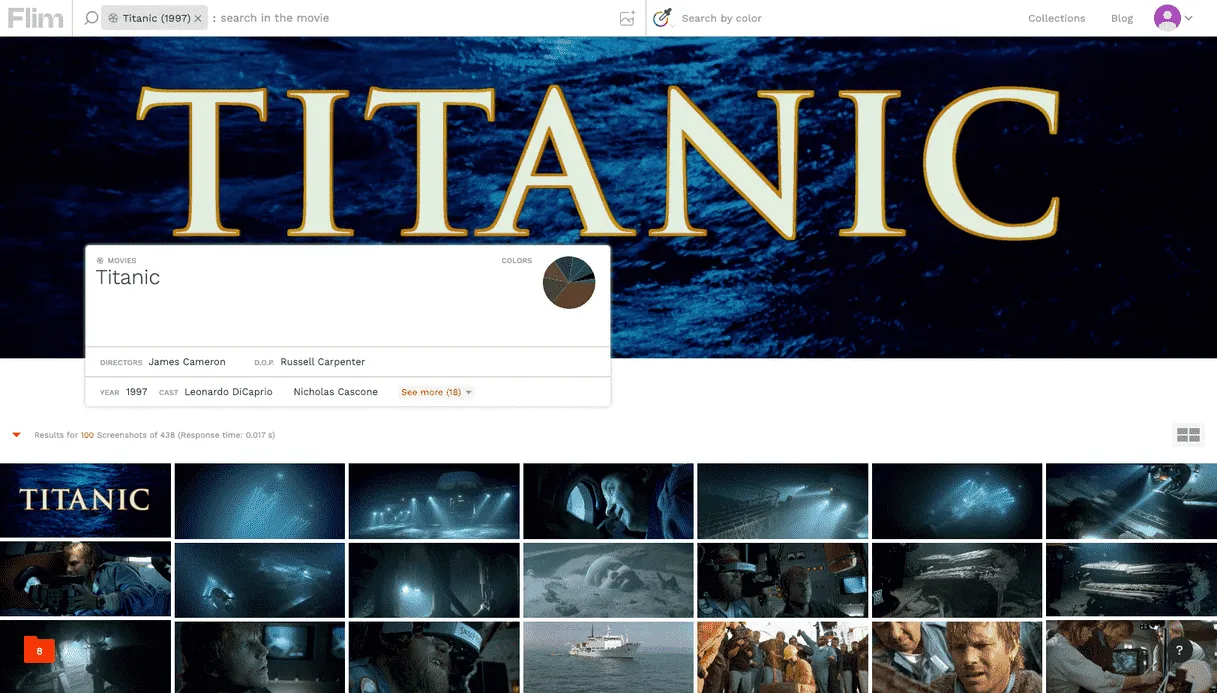Click the Titanic (1997) filter tag
The image size is (1217, 693).
point(155,18)
